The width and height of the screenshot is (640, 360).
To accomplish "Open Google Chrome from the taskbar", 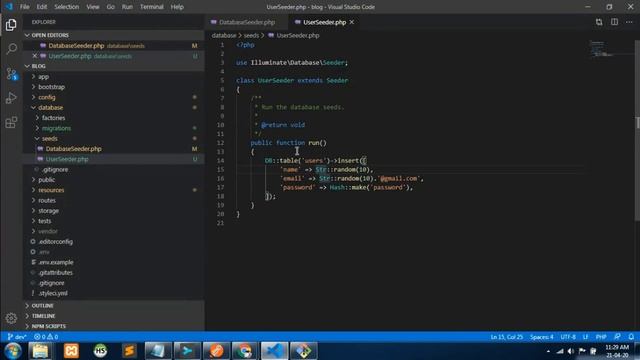I will tap(245, 351).
